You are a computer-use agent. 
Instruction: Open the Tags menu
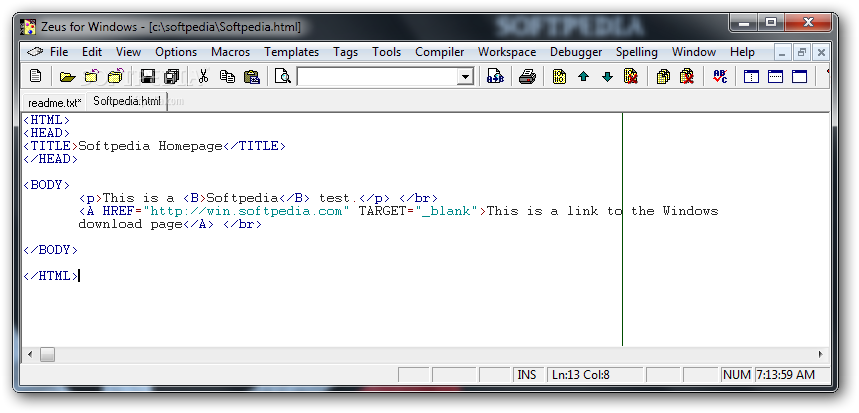[x=345, y=52]
